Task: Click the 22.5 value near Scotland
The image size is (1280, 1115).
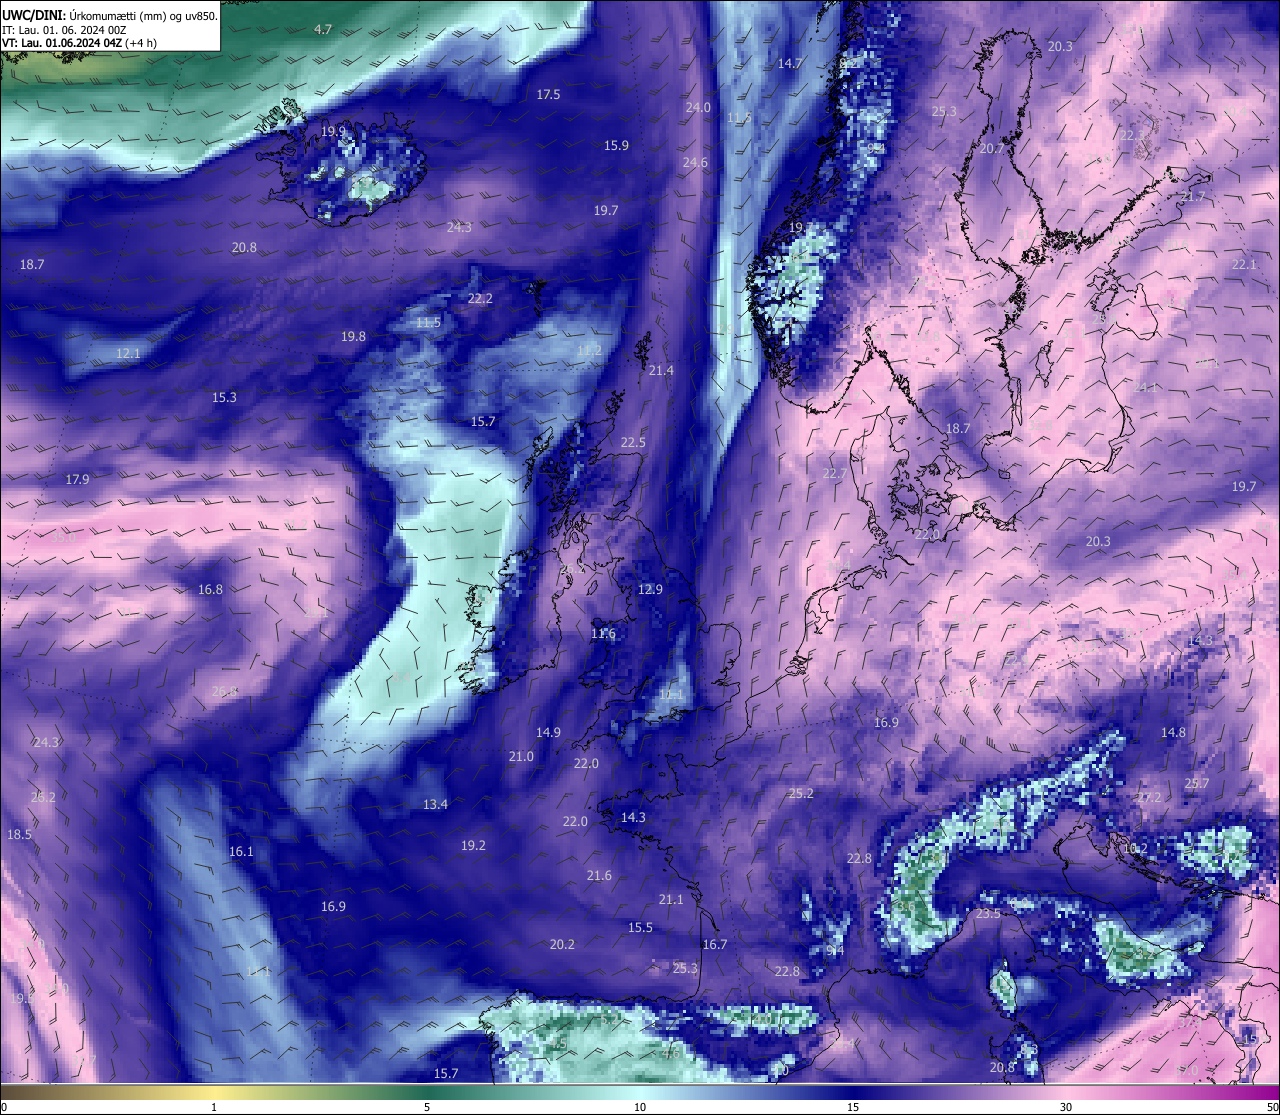Action: [x=633, y=443]
